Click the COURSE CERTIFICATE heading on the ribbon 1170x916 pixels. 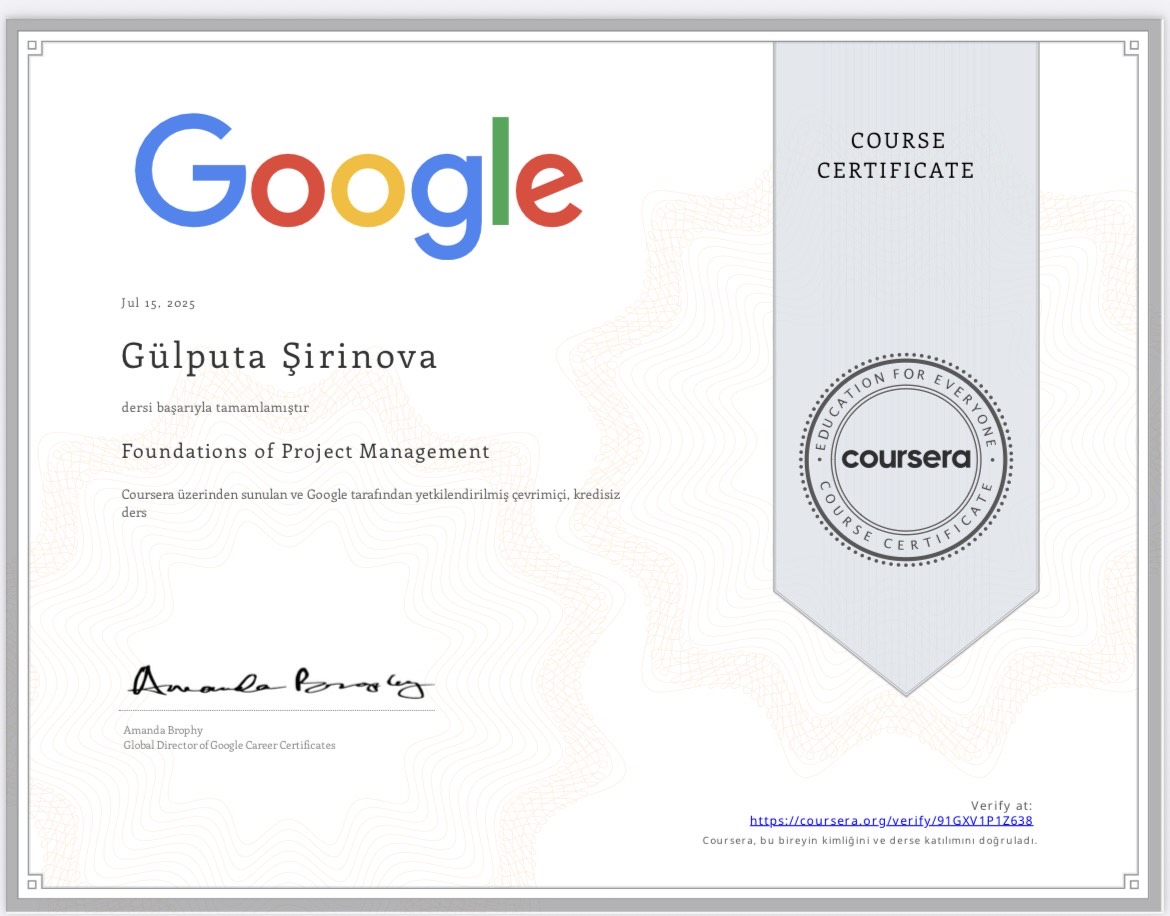895,155
